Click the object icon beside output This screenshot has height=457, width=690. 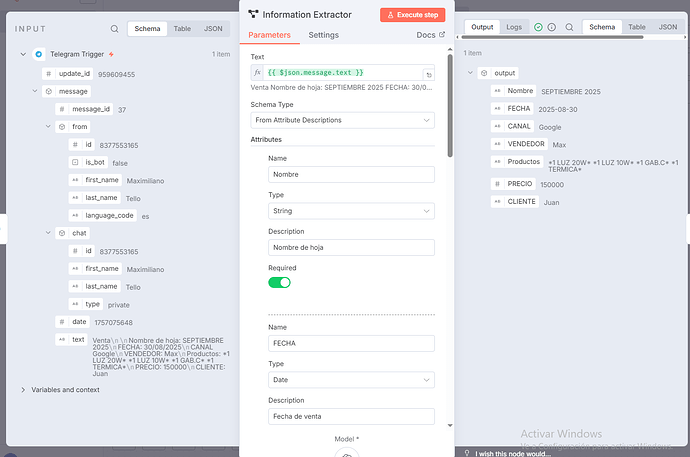[484, 73]
